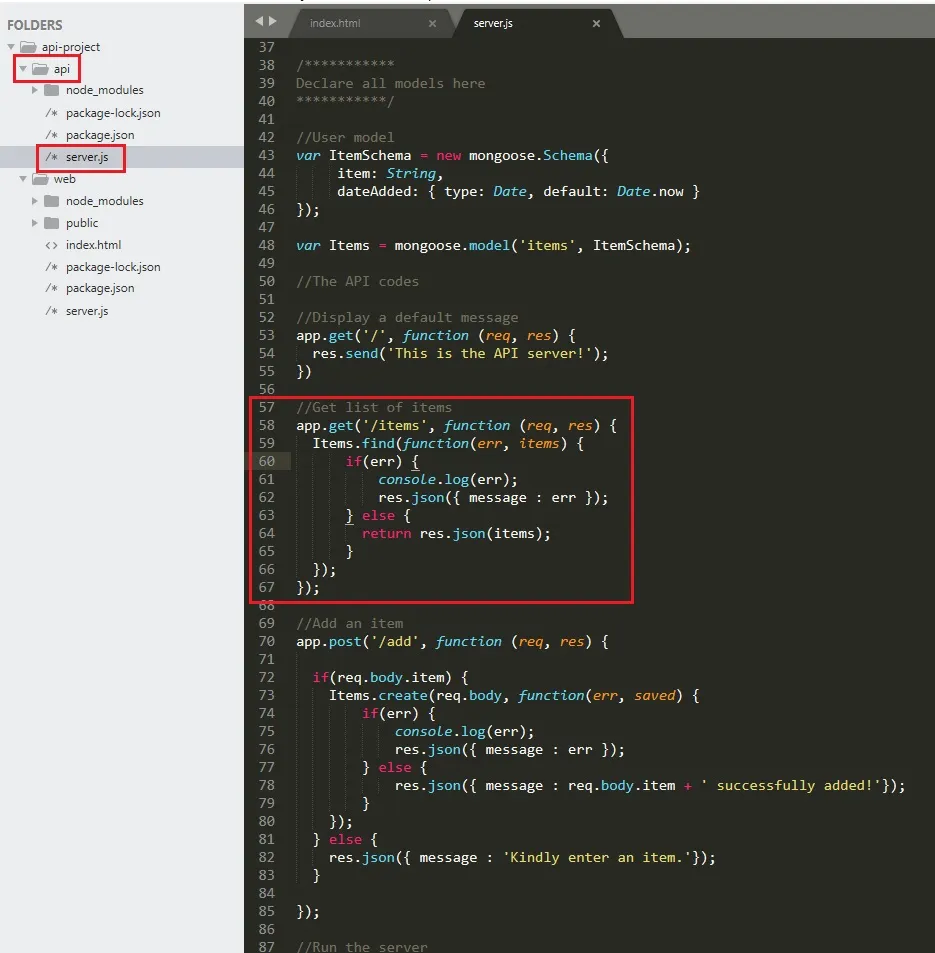Image resolution: width=935 pixels, height=953 pixels.
Task: Click 'Items.create' on line 73
Action: point(378,695)
